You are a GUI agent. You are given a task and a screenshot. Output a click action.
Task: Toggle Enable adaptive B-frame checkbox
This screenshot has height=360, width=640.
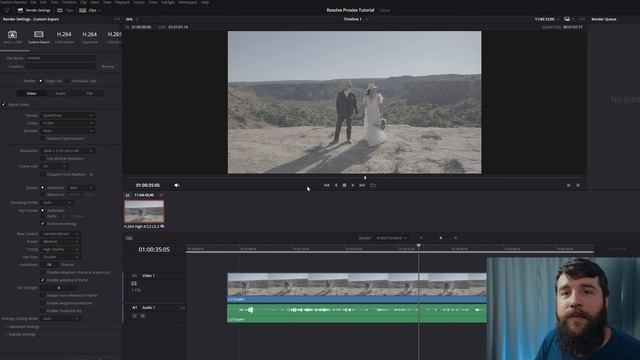tap(42, 280)
